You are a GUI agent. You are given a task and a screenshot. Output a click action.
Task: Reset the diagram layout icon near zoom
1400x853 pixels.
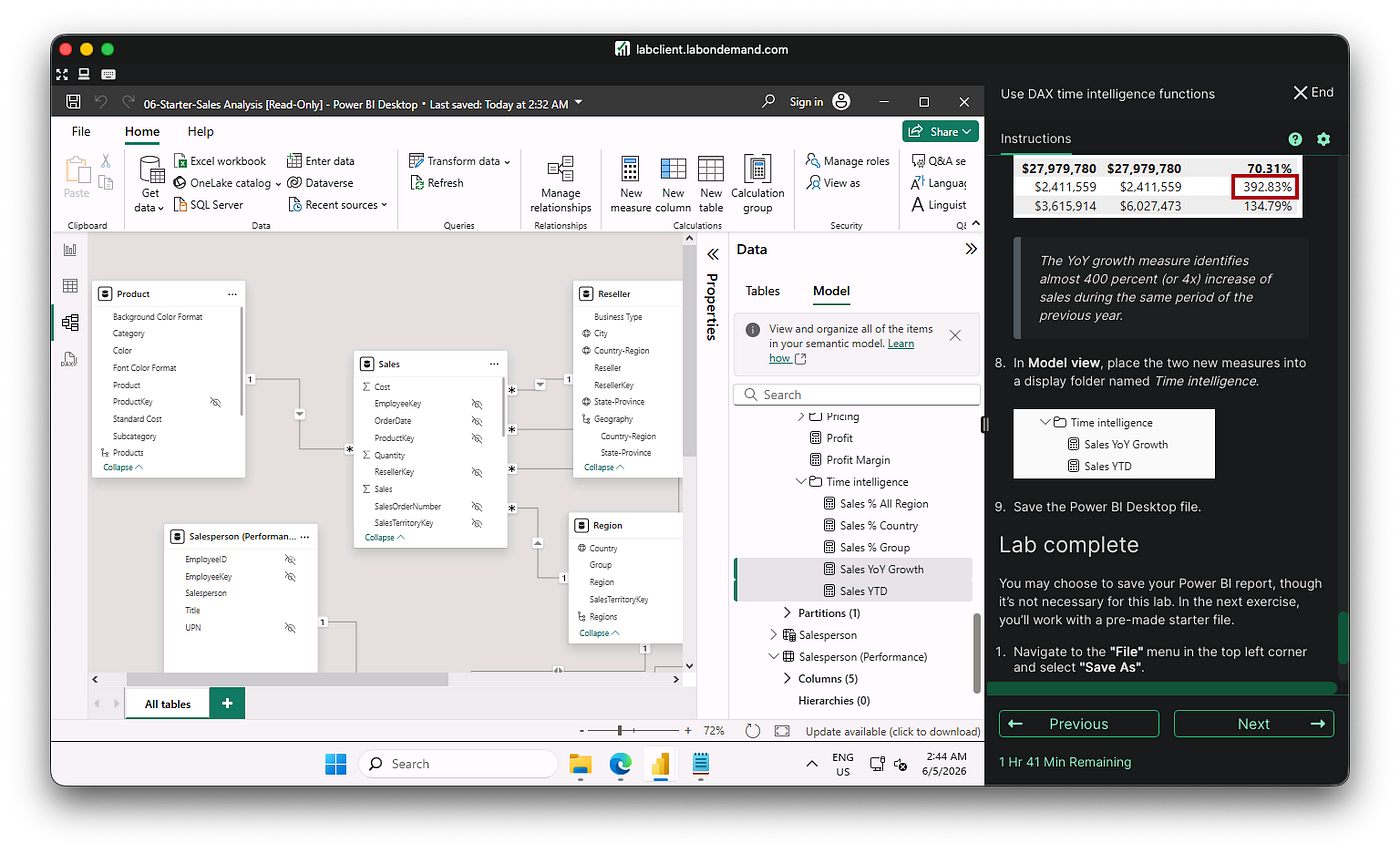(753, 731)
